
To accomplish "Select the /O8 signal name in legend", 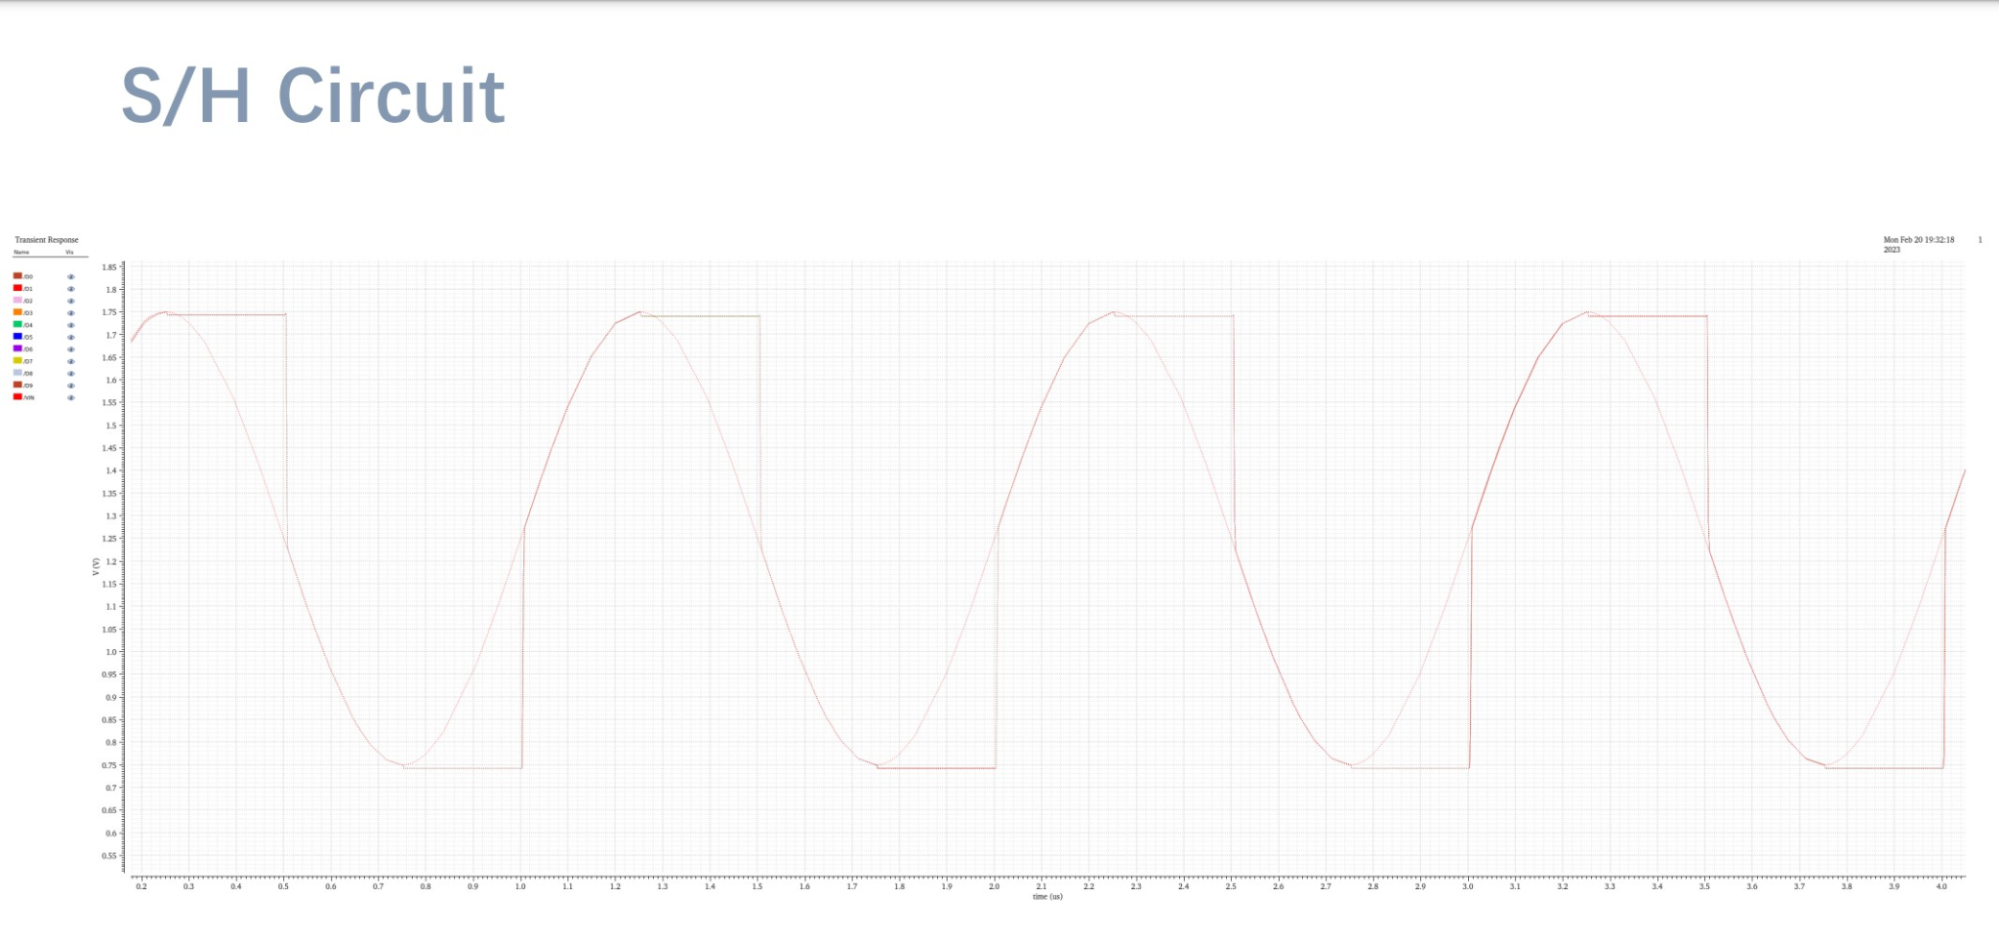I will (x=28, y=373).
